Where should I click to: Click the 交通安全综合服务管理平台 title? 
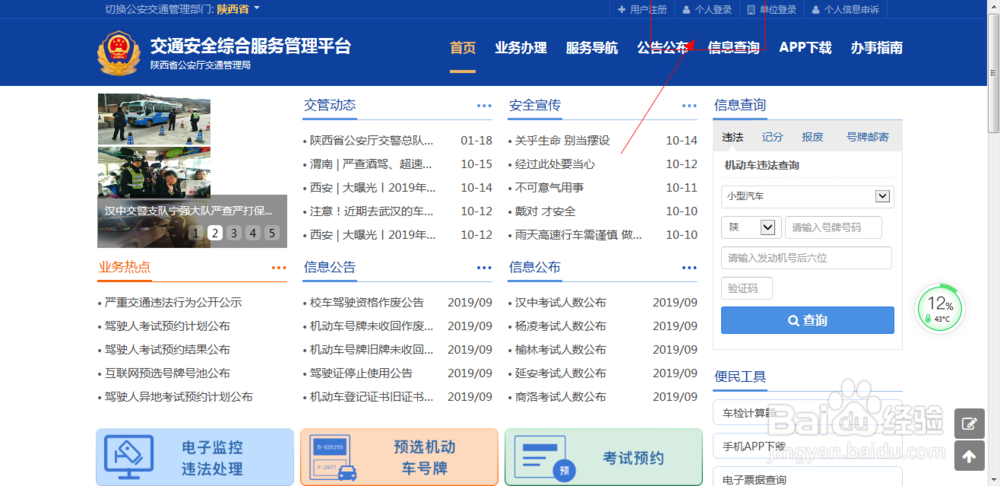[x=251, y=45]
